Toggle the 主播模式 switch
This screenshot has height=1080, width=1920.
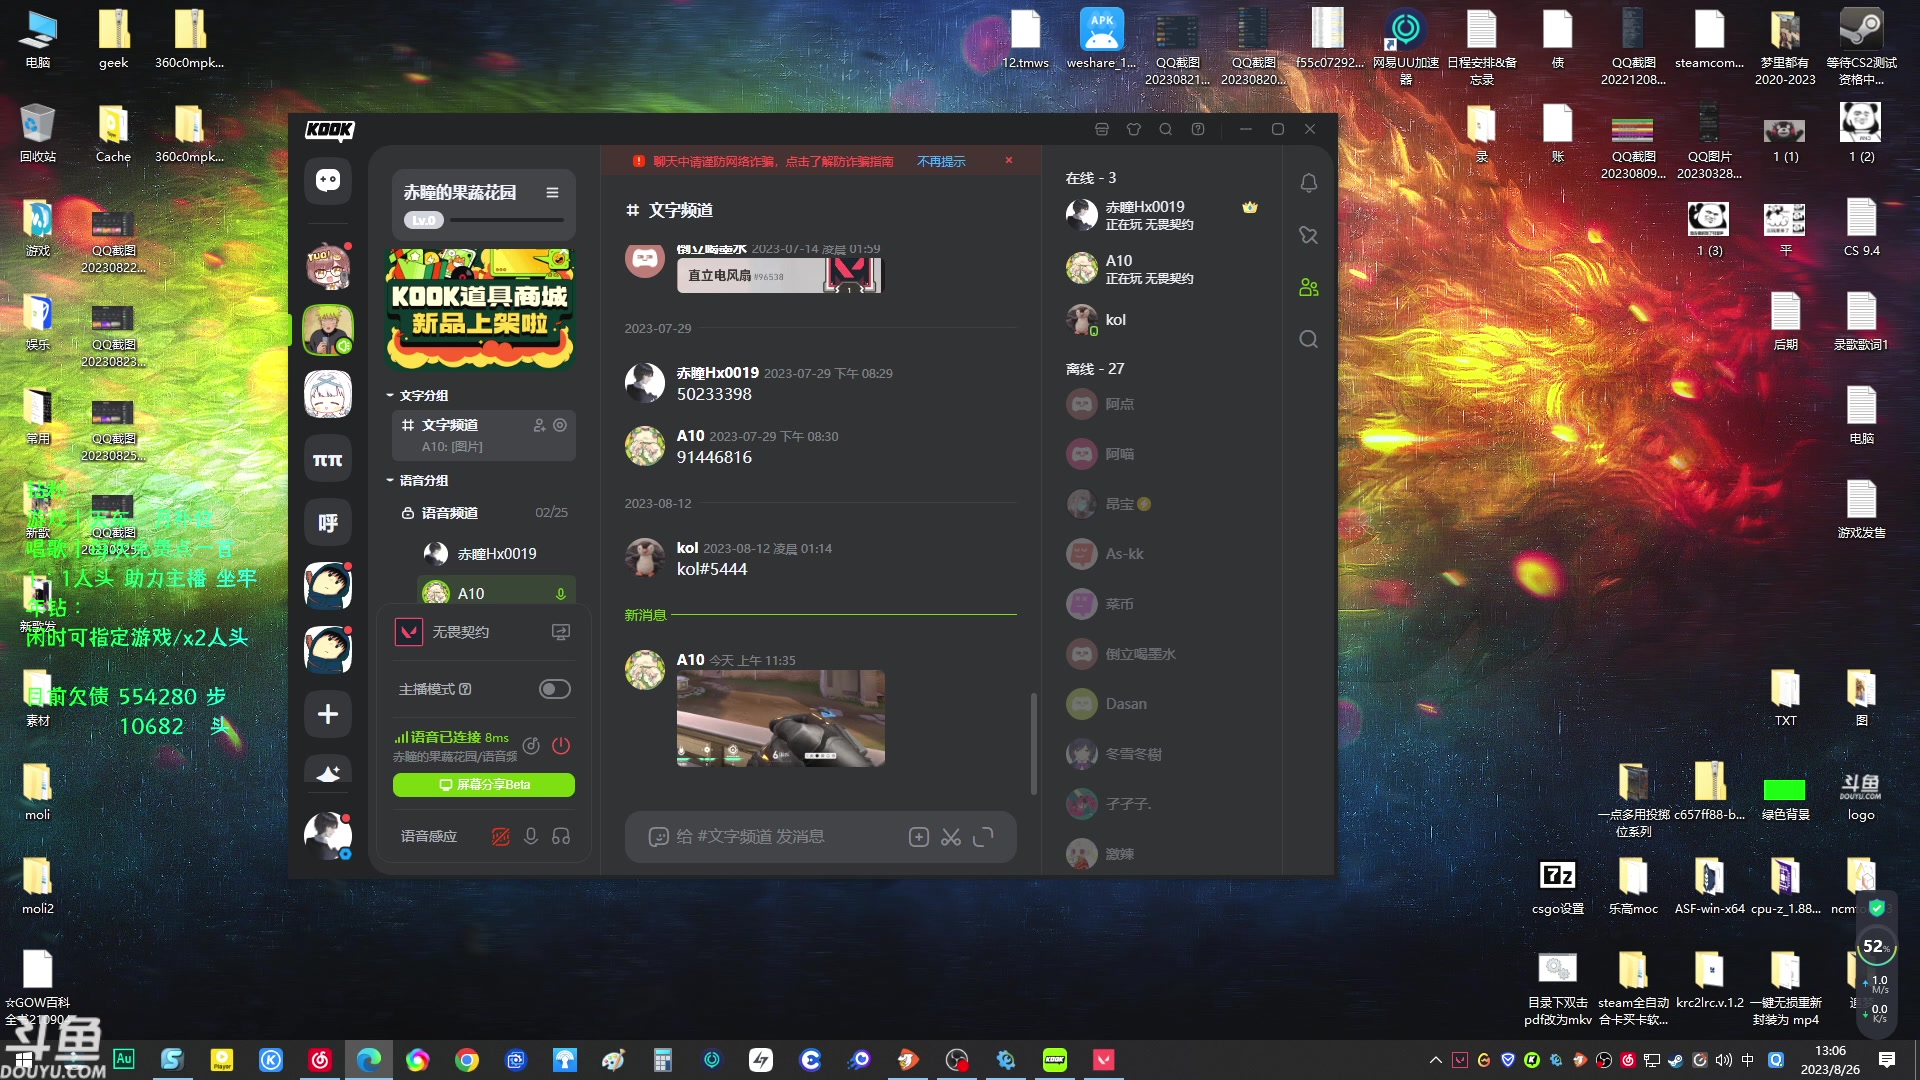[555, 689]
